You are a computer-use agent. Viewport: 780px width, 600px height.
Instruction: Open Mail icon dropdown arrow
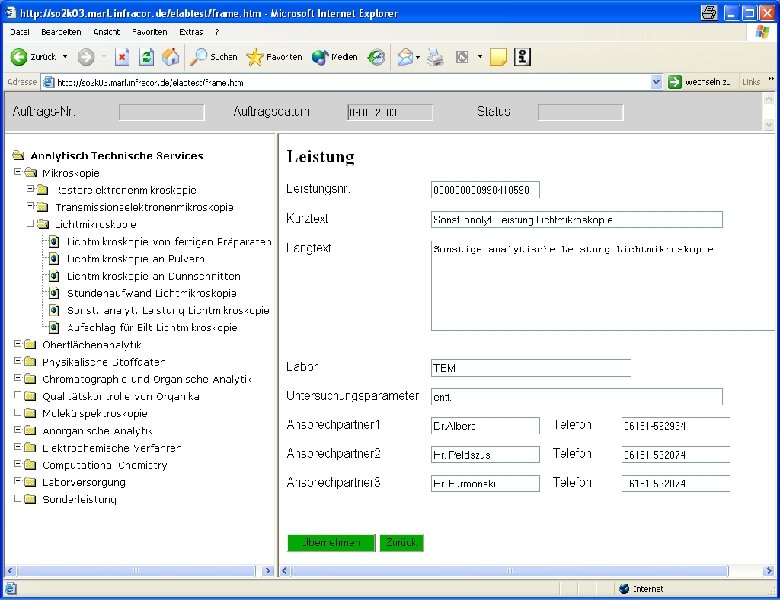pyautogui.click(x=418, y=57)
